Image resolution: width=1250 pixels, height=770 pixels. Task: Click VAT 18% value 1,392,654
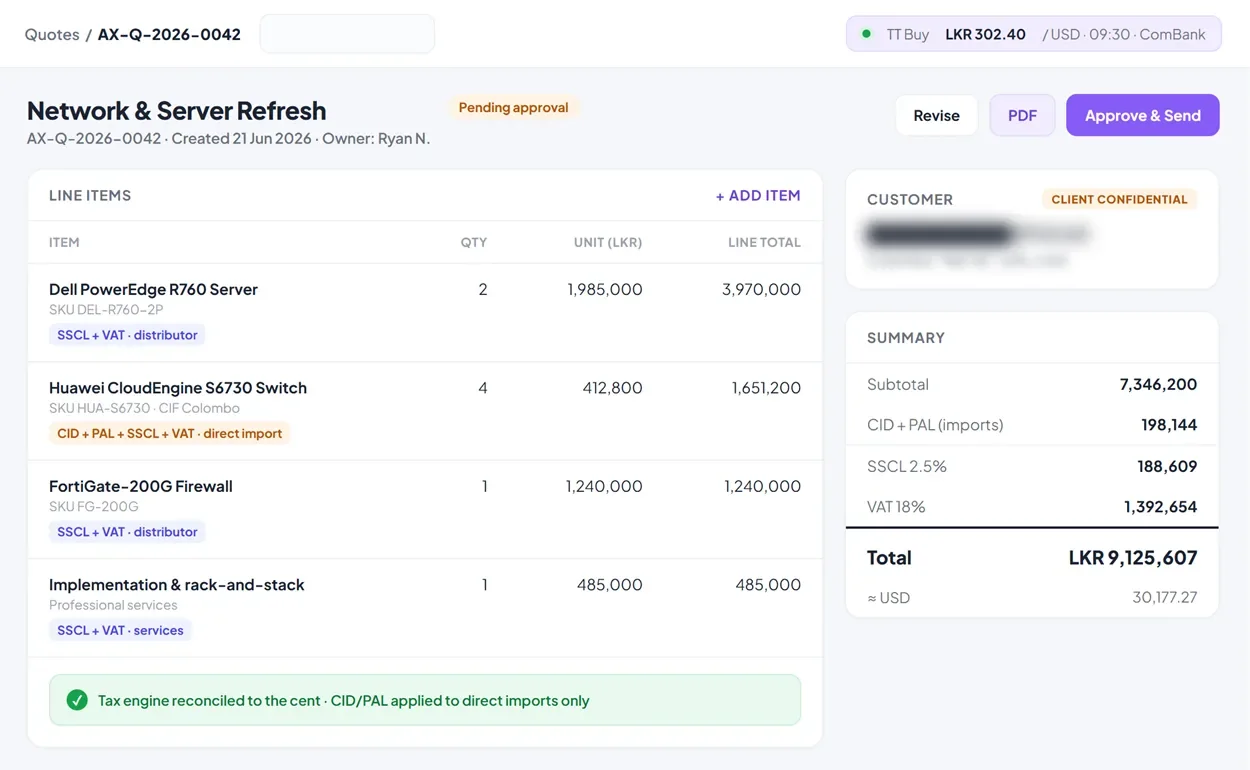tap(1160, 506)
